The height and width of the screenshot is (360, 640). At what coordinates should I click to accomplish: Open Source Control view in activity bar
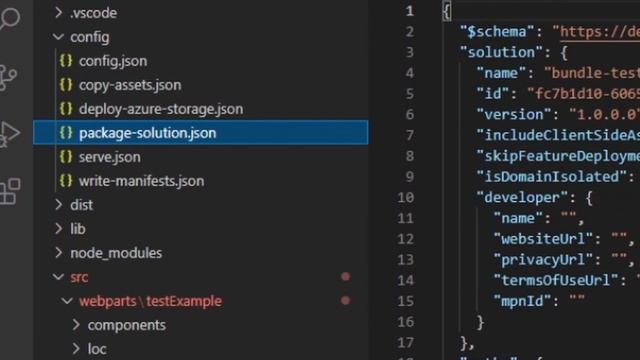click(8, 77)
